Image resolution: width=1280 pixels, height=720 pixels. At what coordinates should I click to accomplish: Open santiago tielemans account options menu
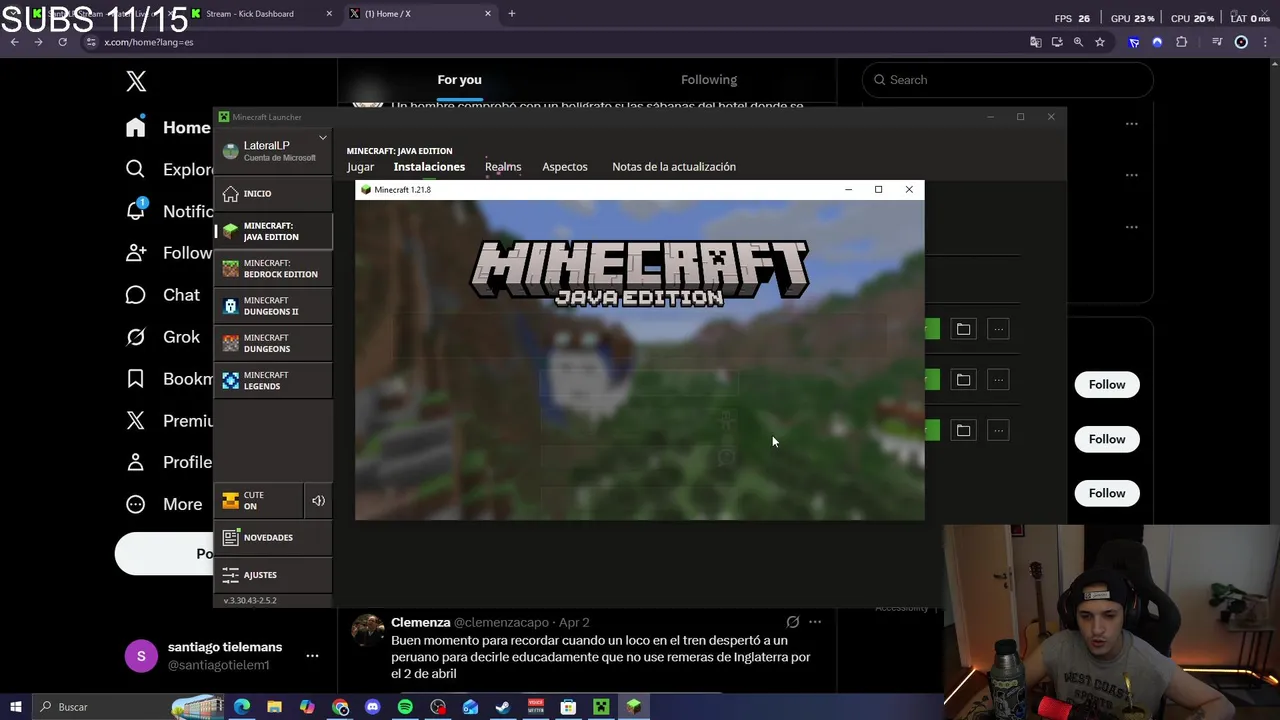point(312,656)
